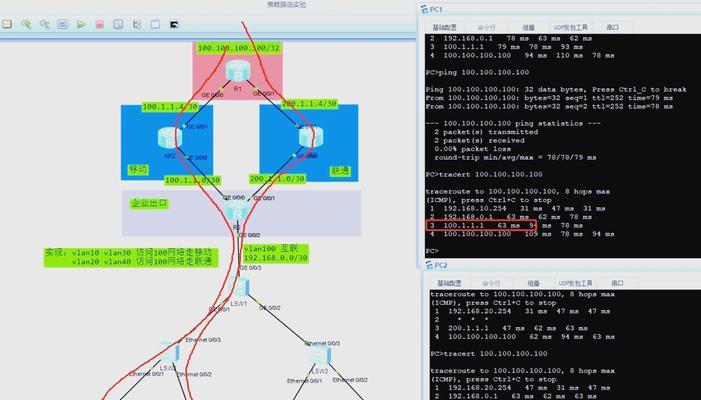
Task: Select the router in the 联通 area
Action: (x=311, y=137)
